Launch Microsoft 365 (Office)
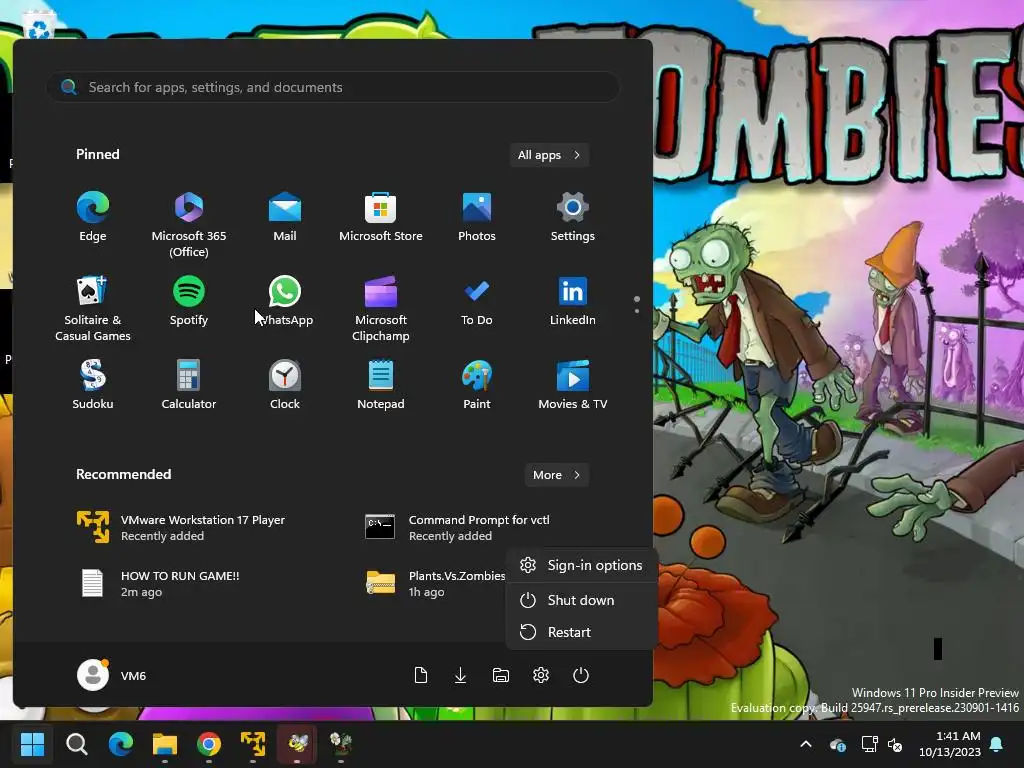This screenshot has width=1024, height=768. (x=189, y=225)
